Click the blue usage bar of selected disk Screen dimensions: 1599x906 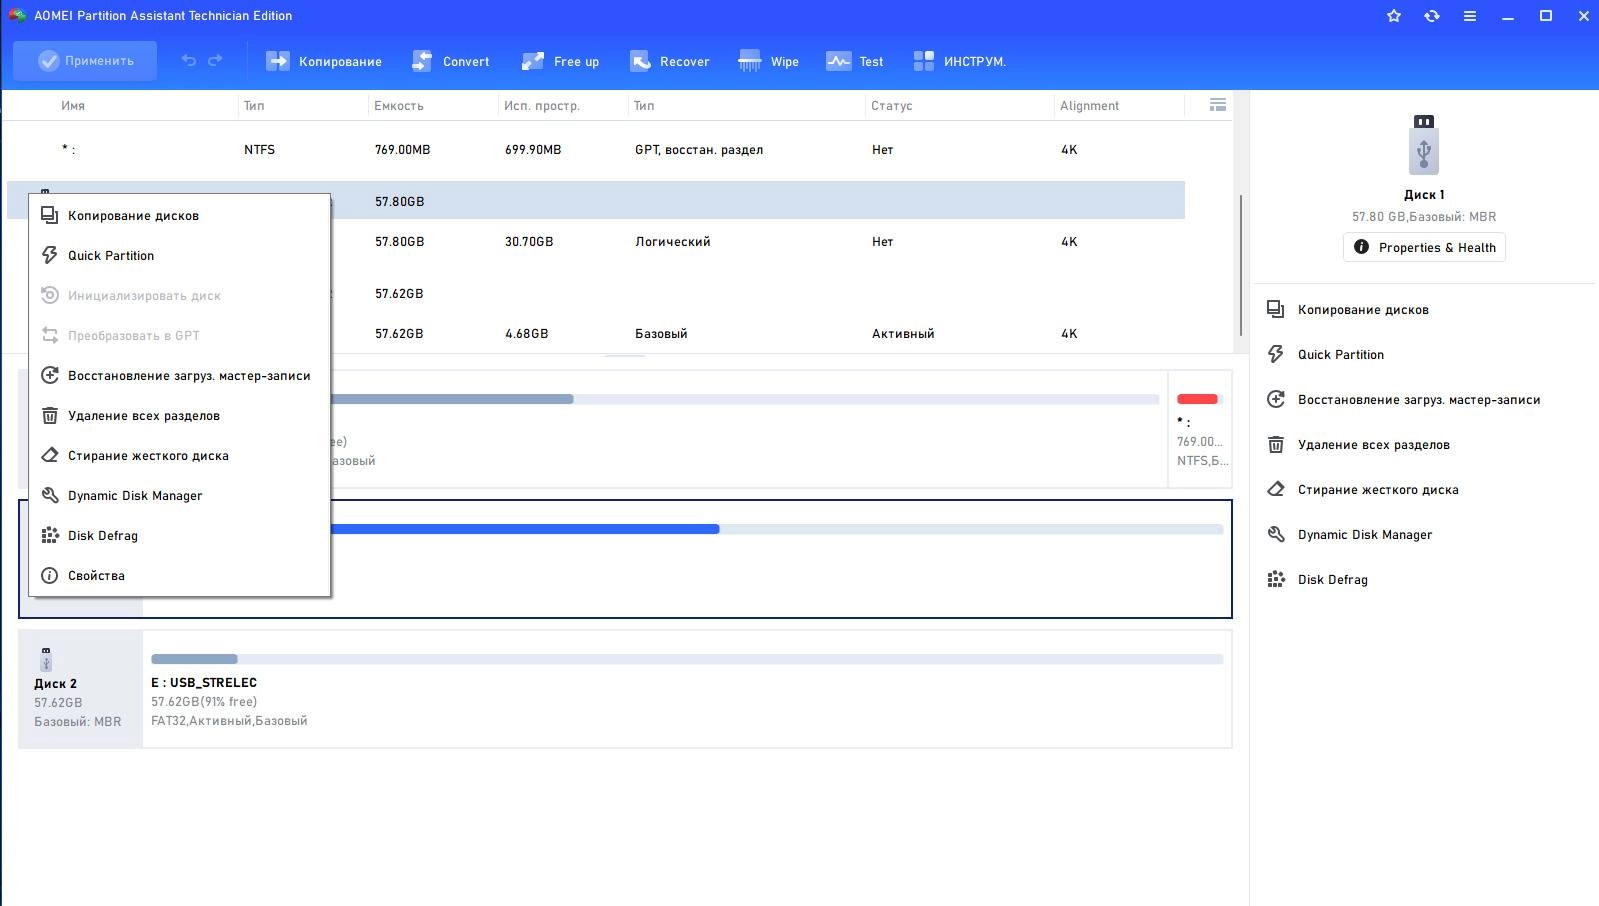click(525, 529)
